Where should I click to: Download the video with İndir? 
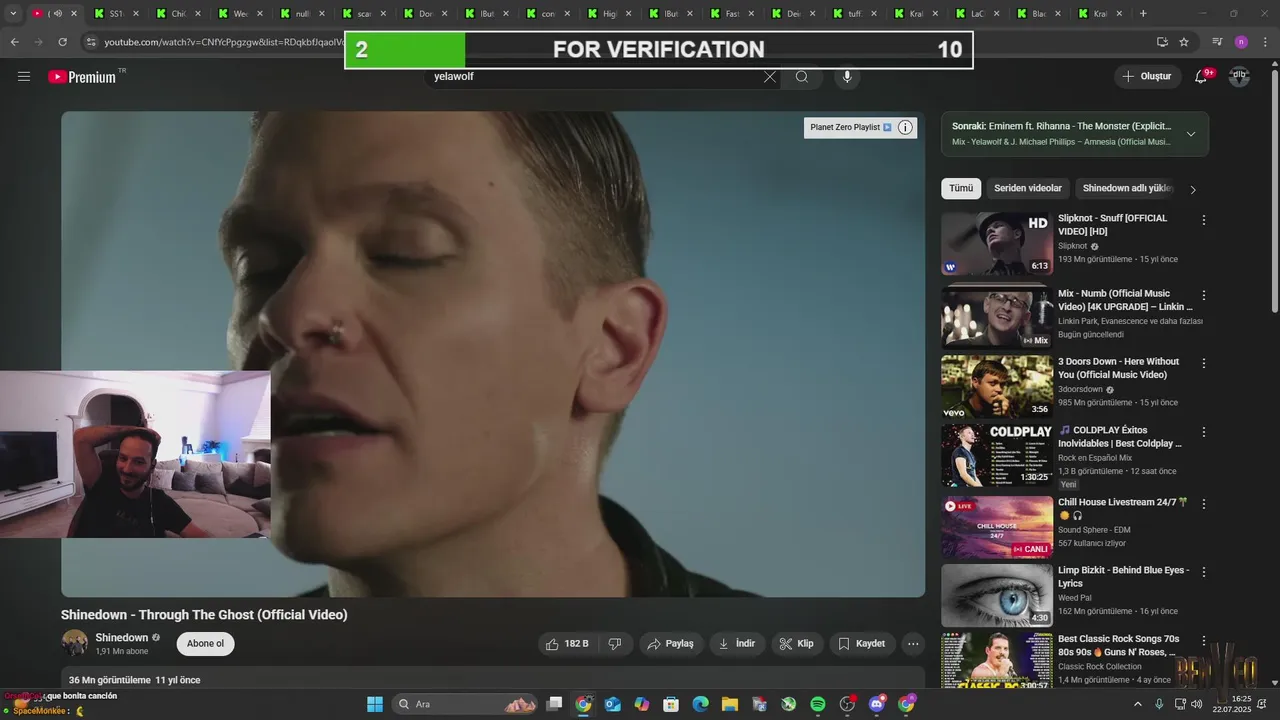tap(737, 644)
